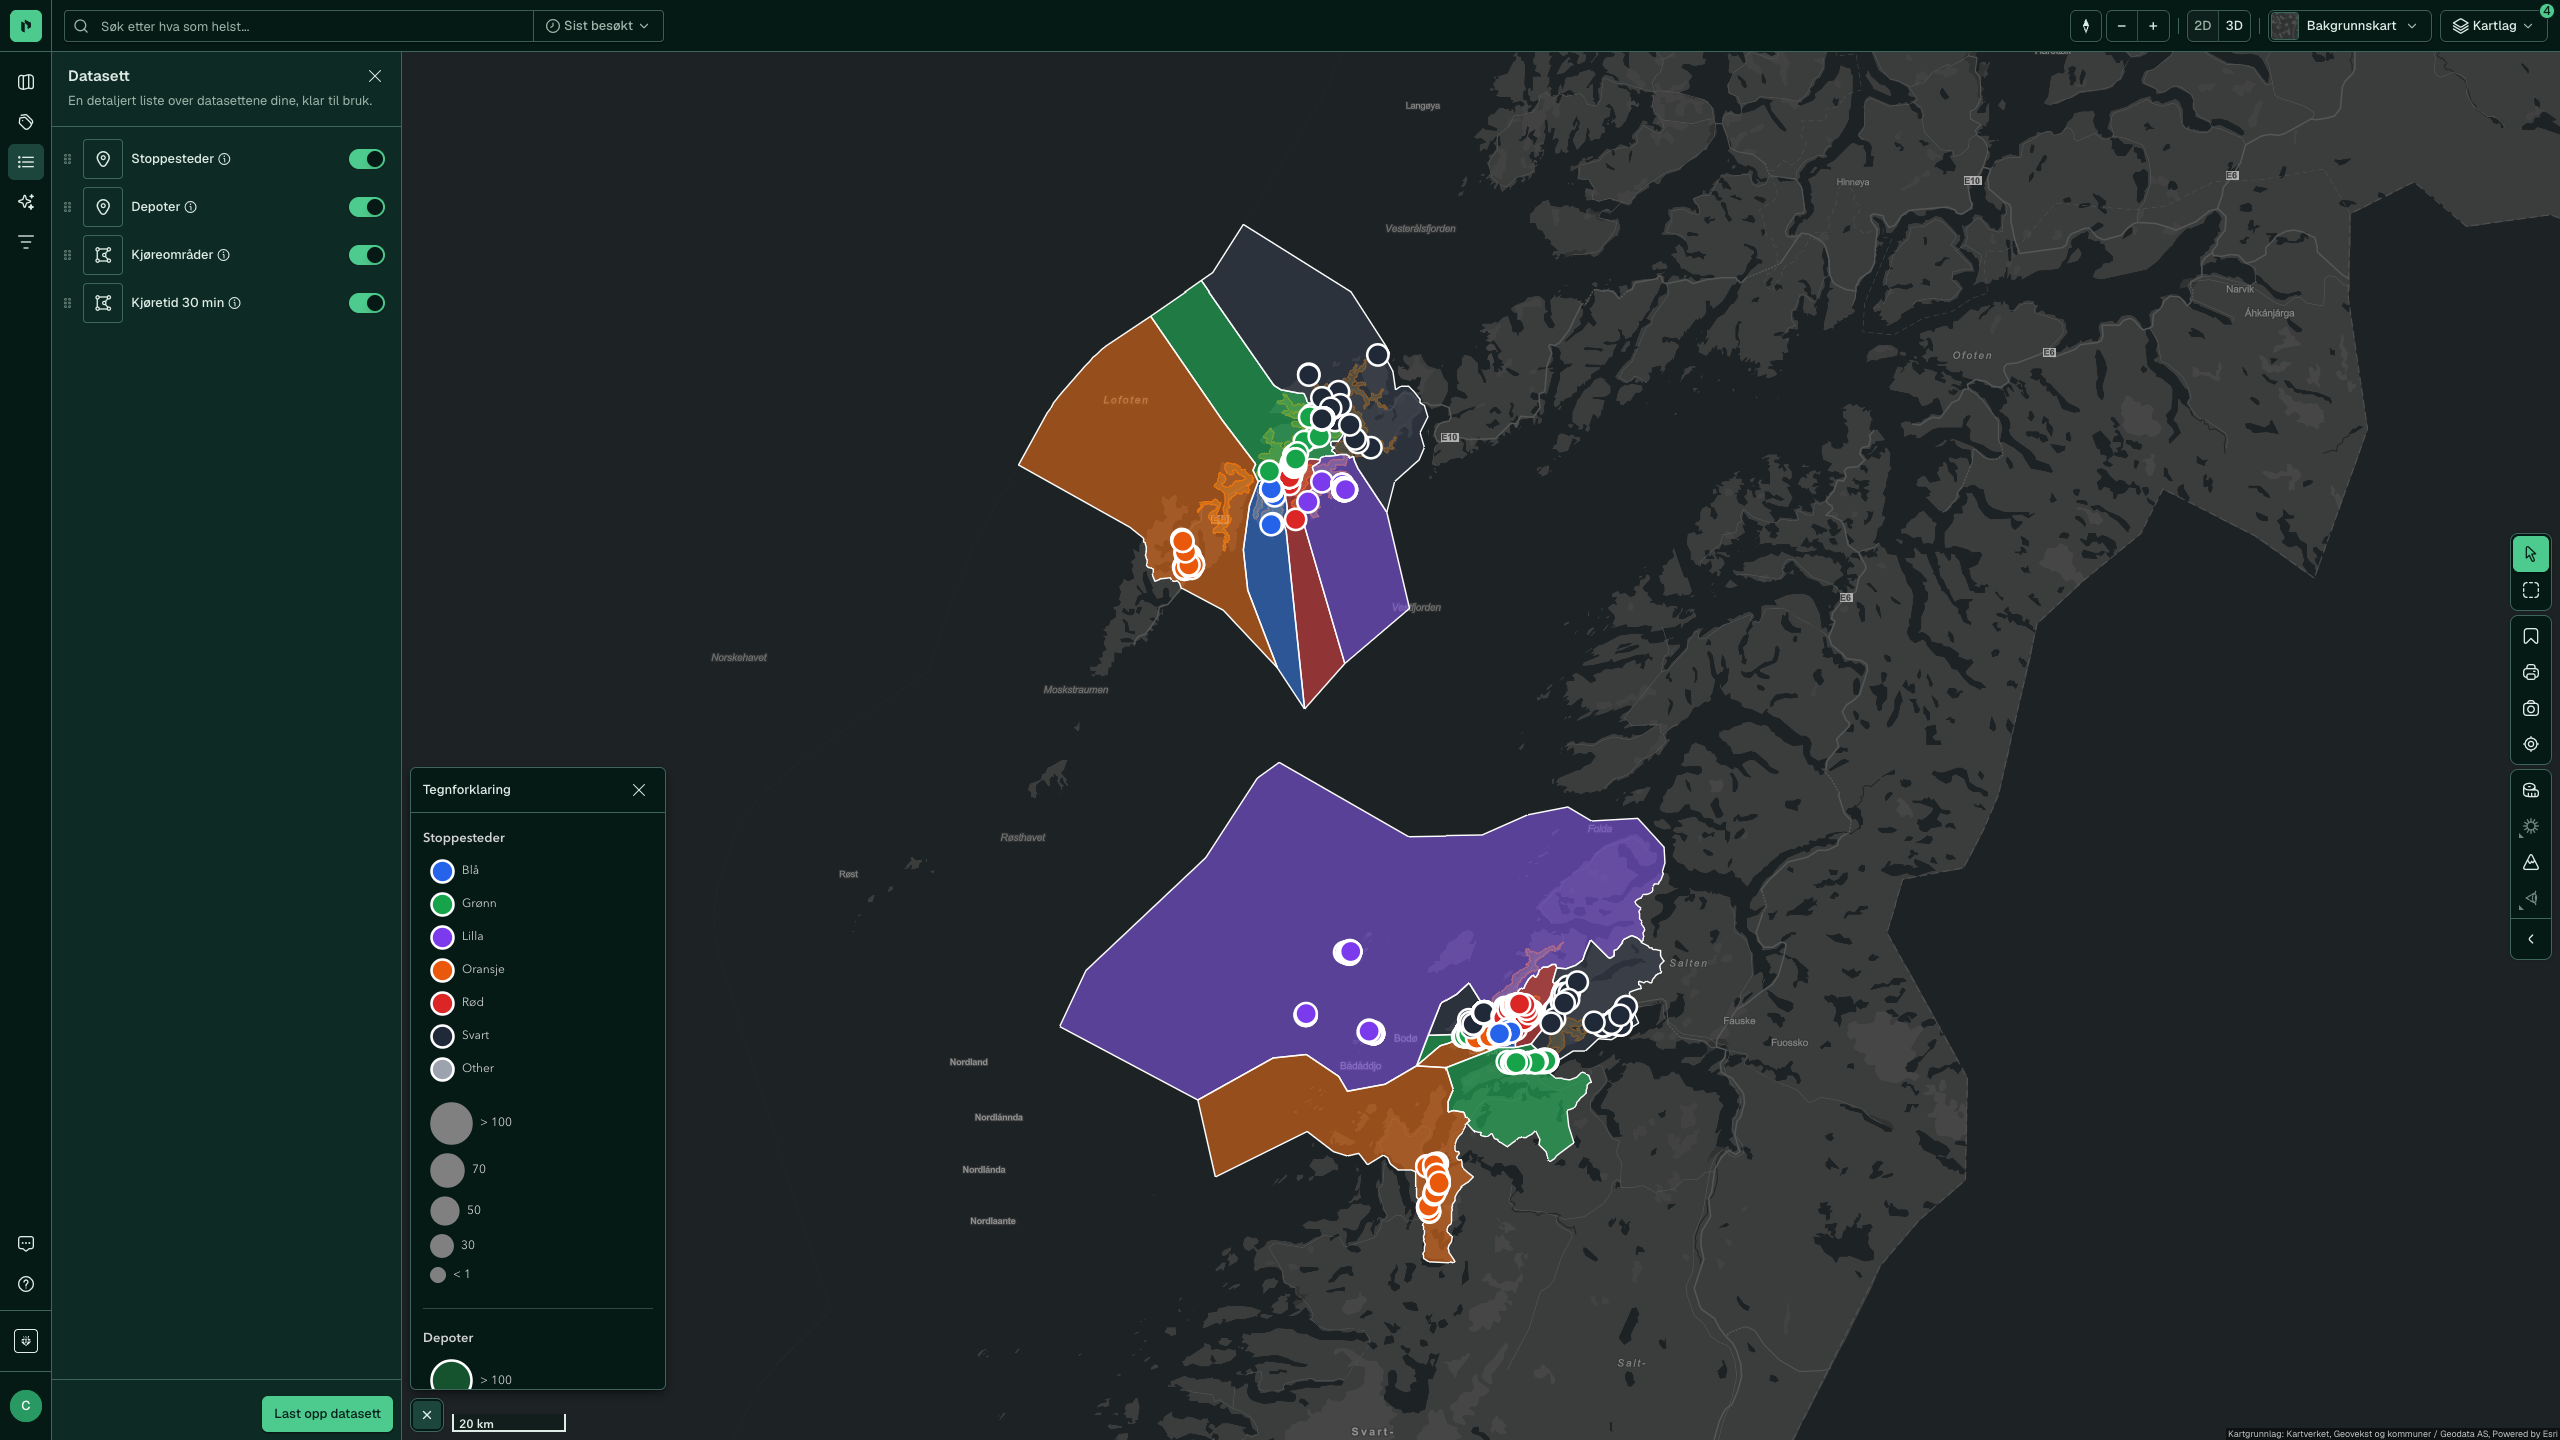This screenshot has width=2560, height=1440.
Task: Click the compass north icon
Action: pyautogui.click(x=2085, y=26)
